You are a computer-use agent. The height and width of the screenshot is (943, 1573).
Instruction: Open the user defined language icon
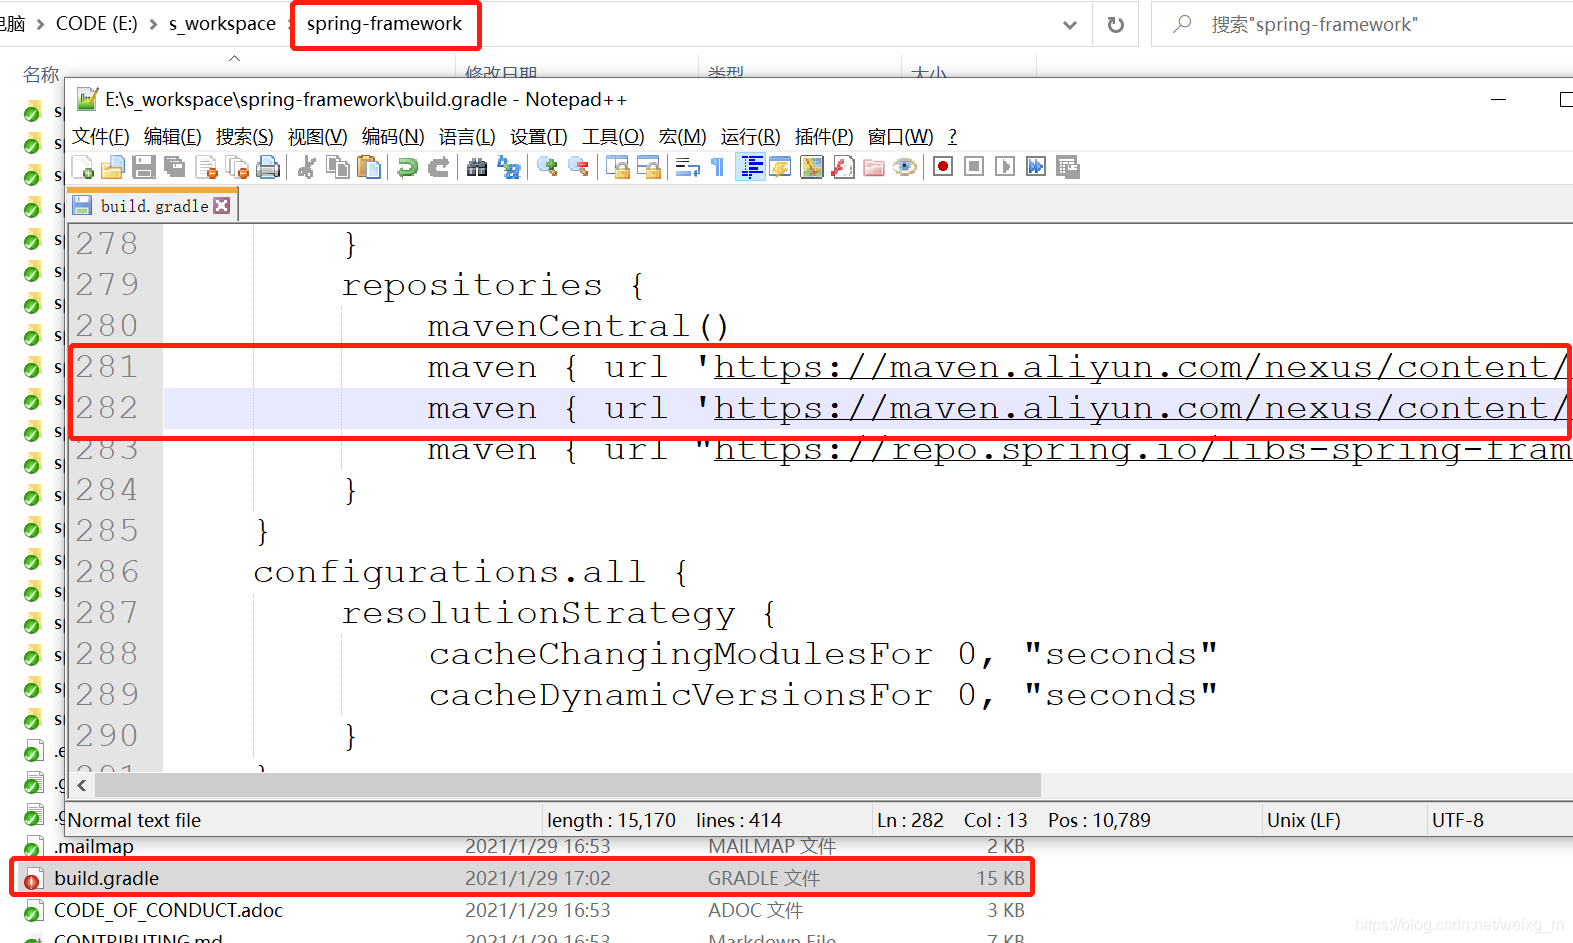tap(781, 167)
